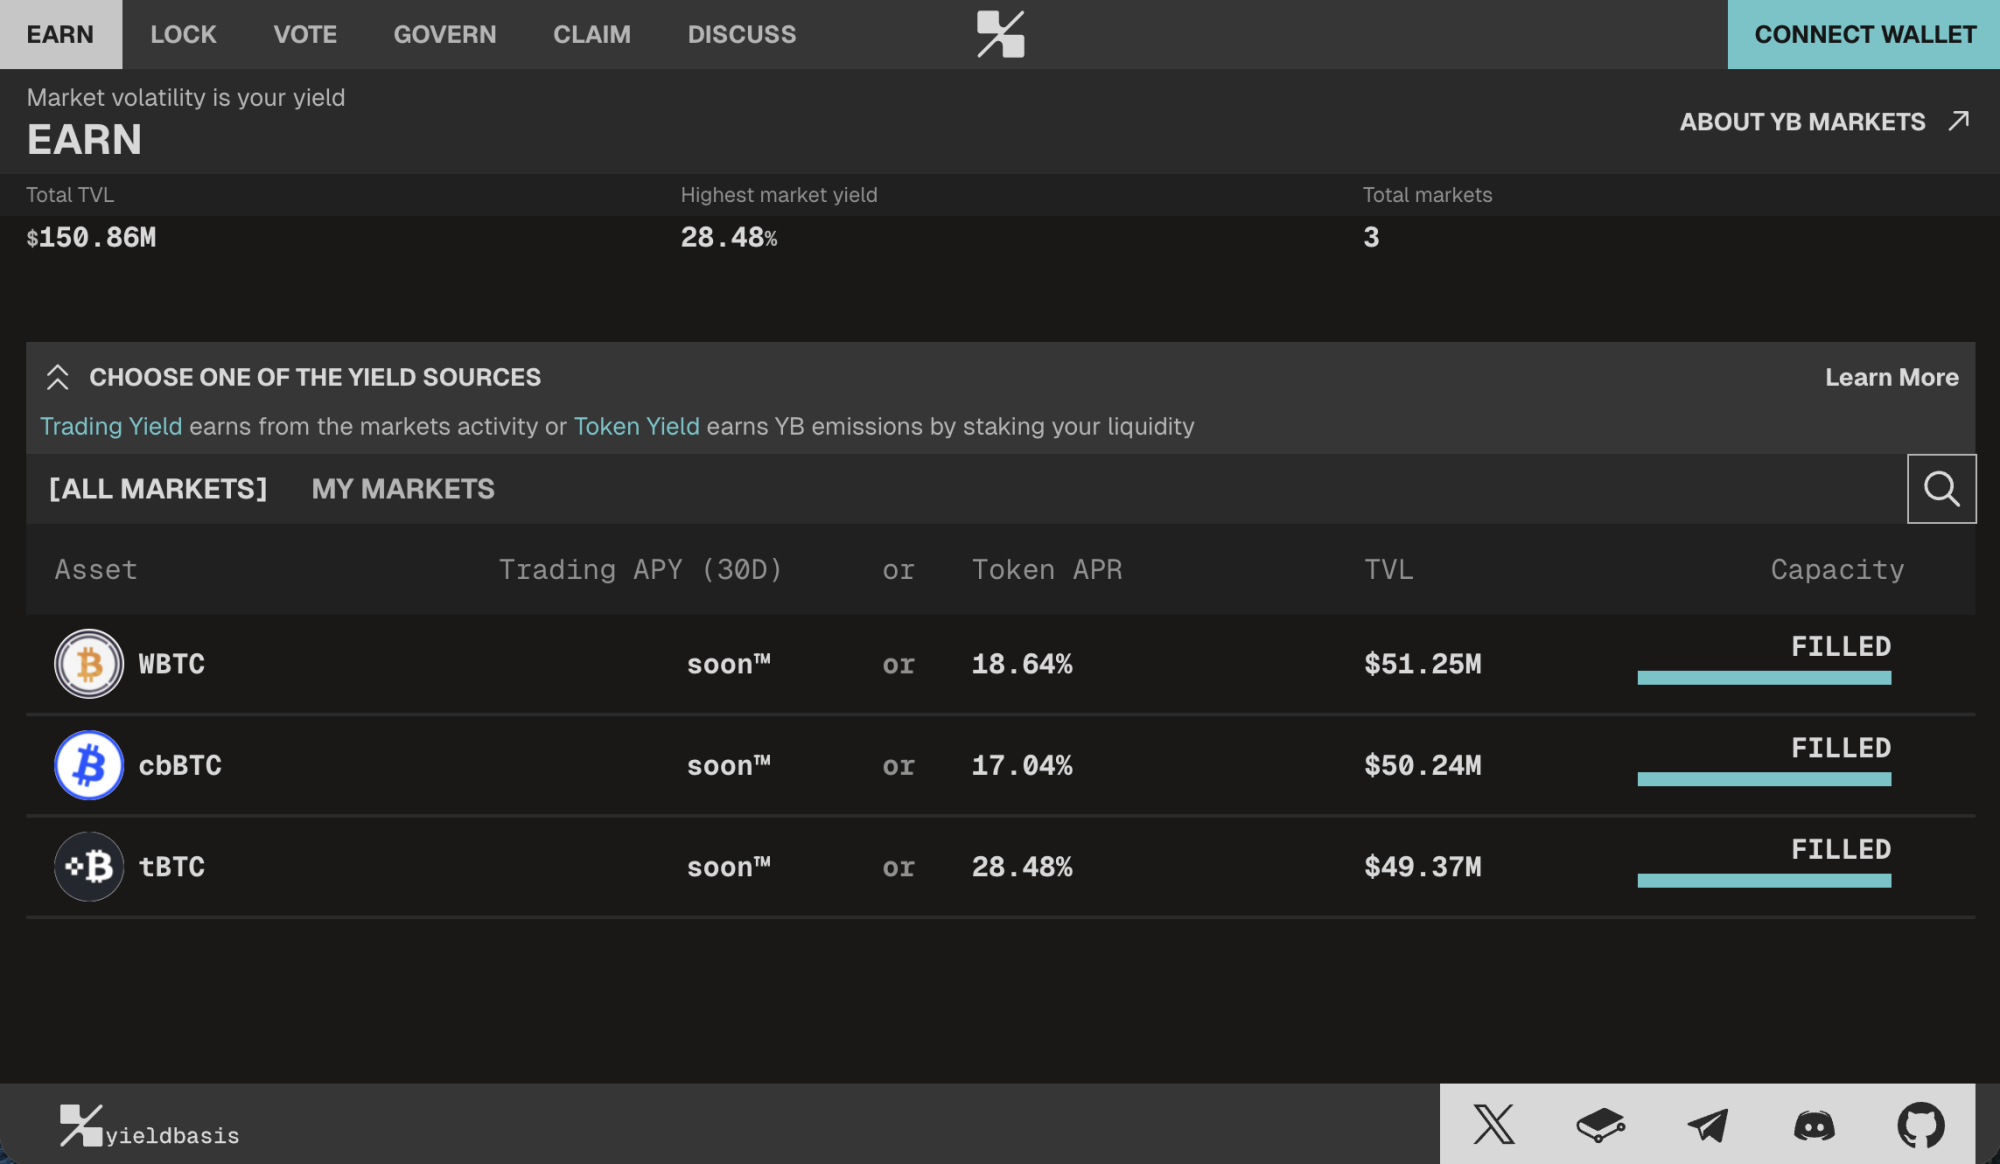Click the cbBTC coin icon

click(89, 765)
